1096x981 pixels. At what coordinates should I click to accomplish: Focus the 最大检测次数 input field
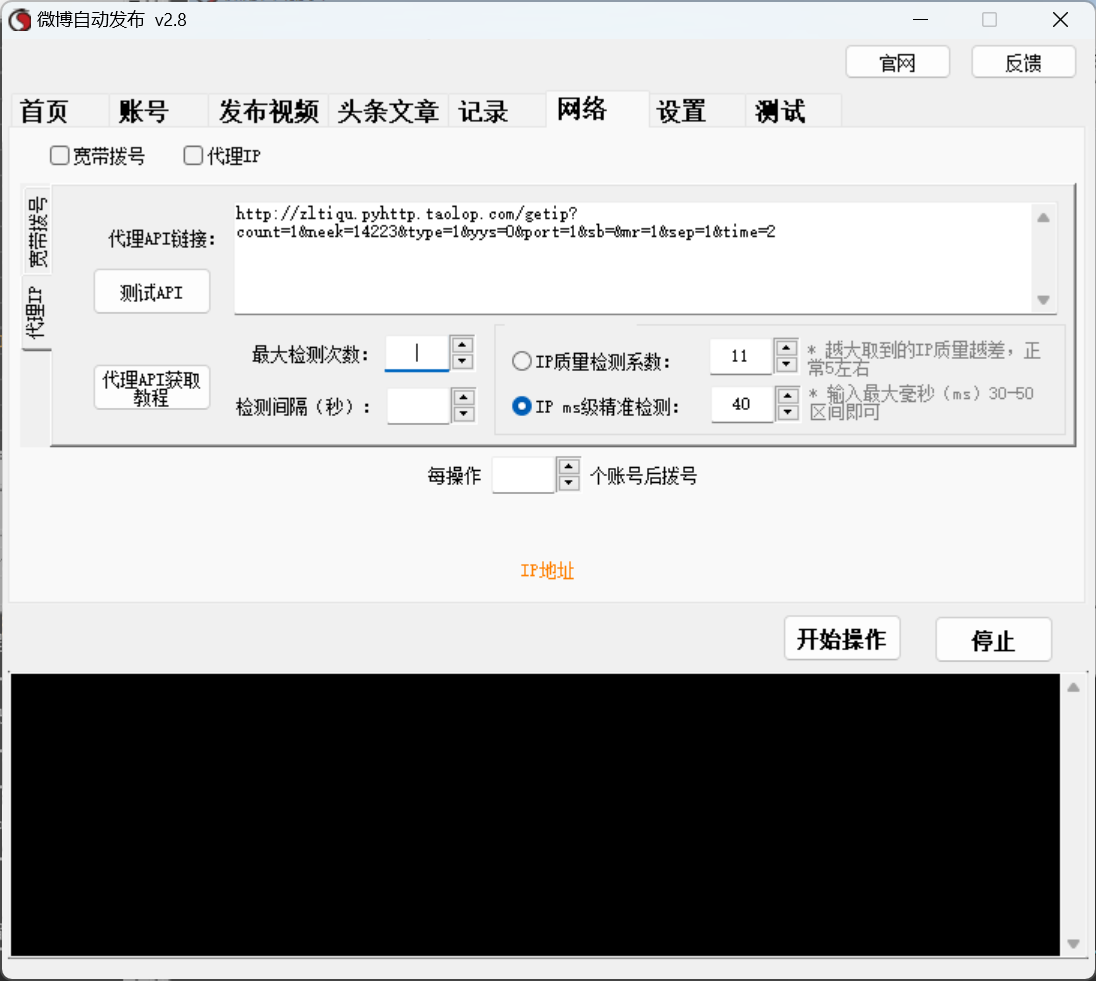[x=417, y=353]
